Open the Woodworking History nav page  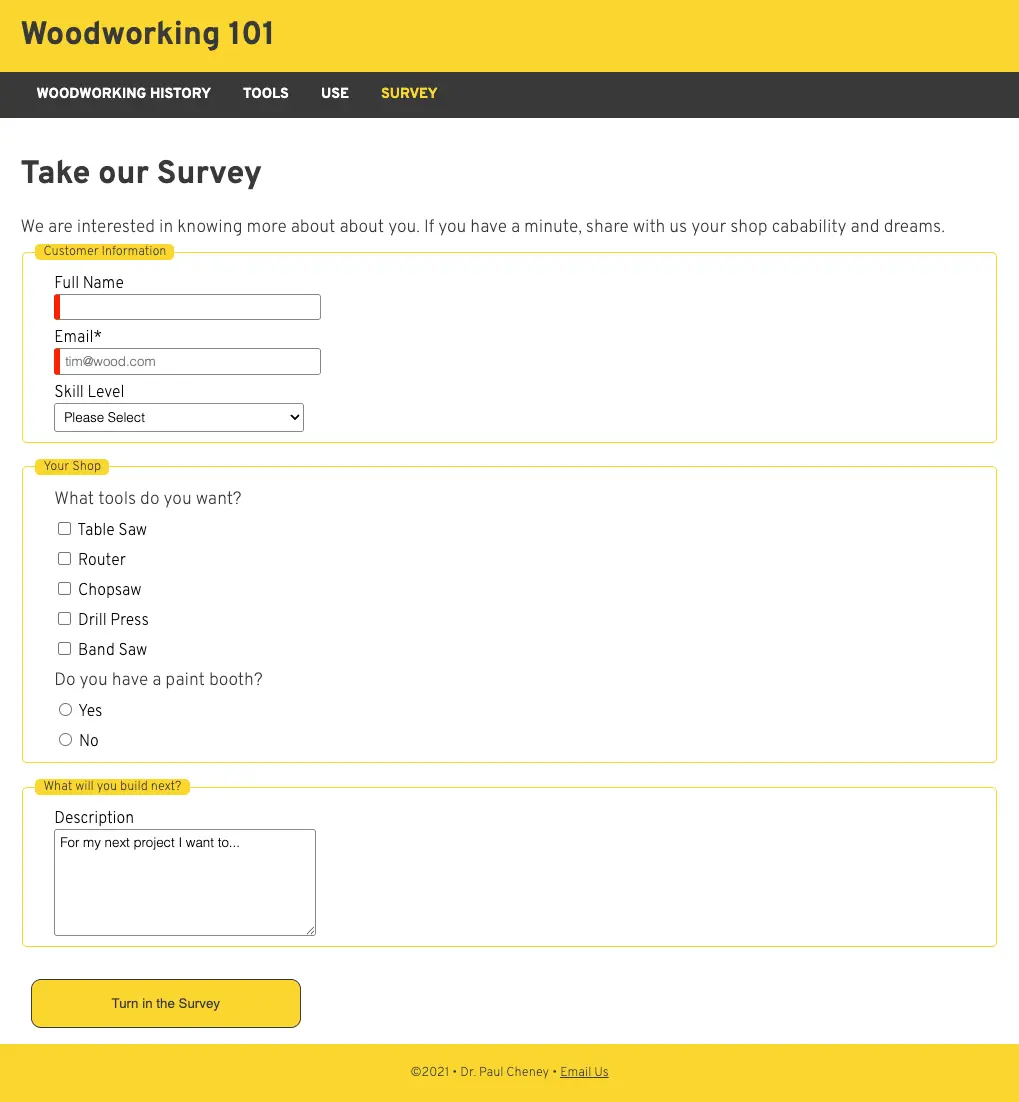point(124,93)
